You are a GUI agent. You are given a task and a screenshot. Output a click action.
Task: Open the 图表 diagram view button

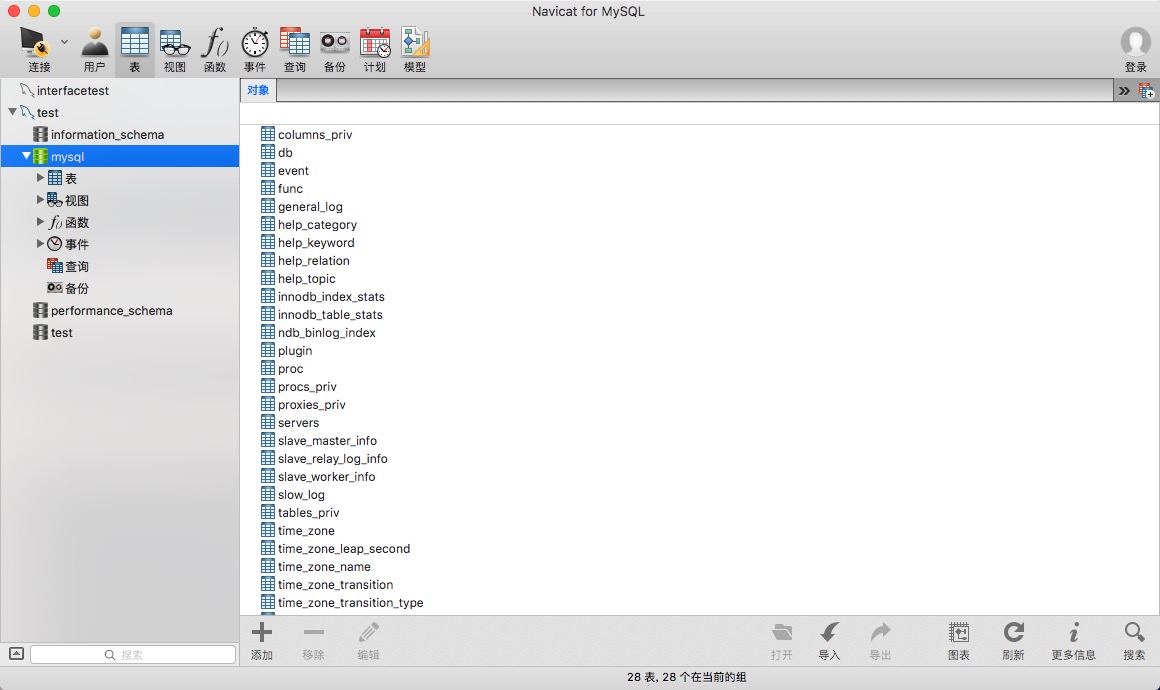pyautogui.click(x=959, y=640)
